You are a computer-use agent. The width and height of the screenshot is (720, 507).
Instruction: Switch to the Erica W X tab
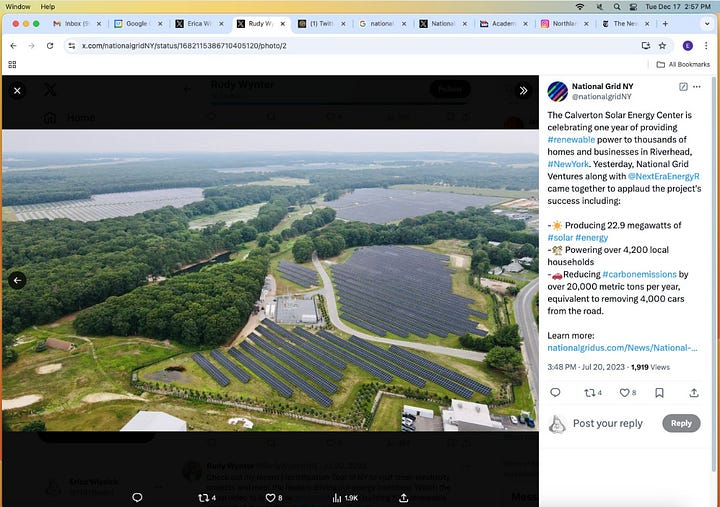pos(199,23)
